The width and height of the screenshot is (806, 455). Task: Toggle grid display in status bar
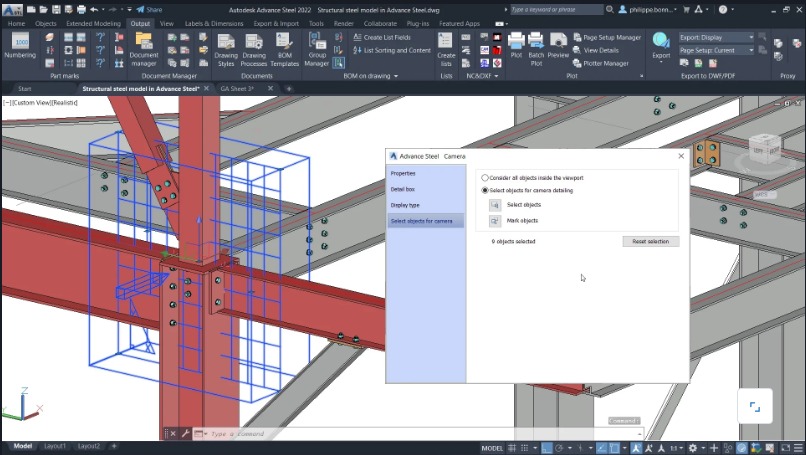click(x=512, y=448)
